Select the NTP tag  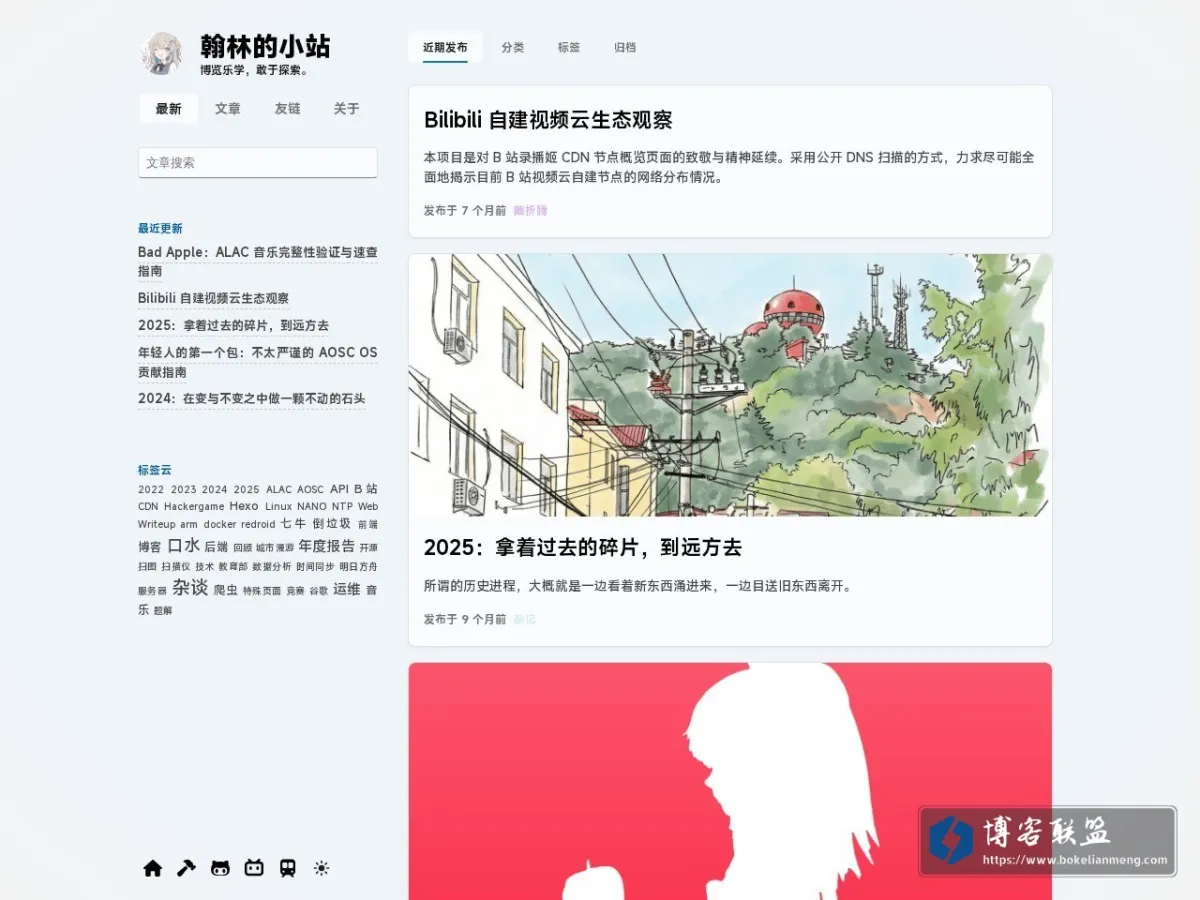point(342,506)
